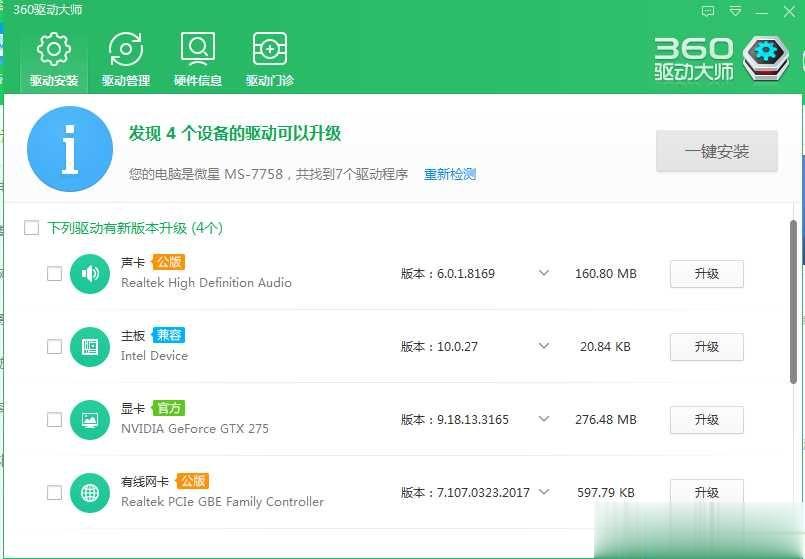
Task: Click the 公版 badge next to 有线网卡
Action: click(192, 481)
